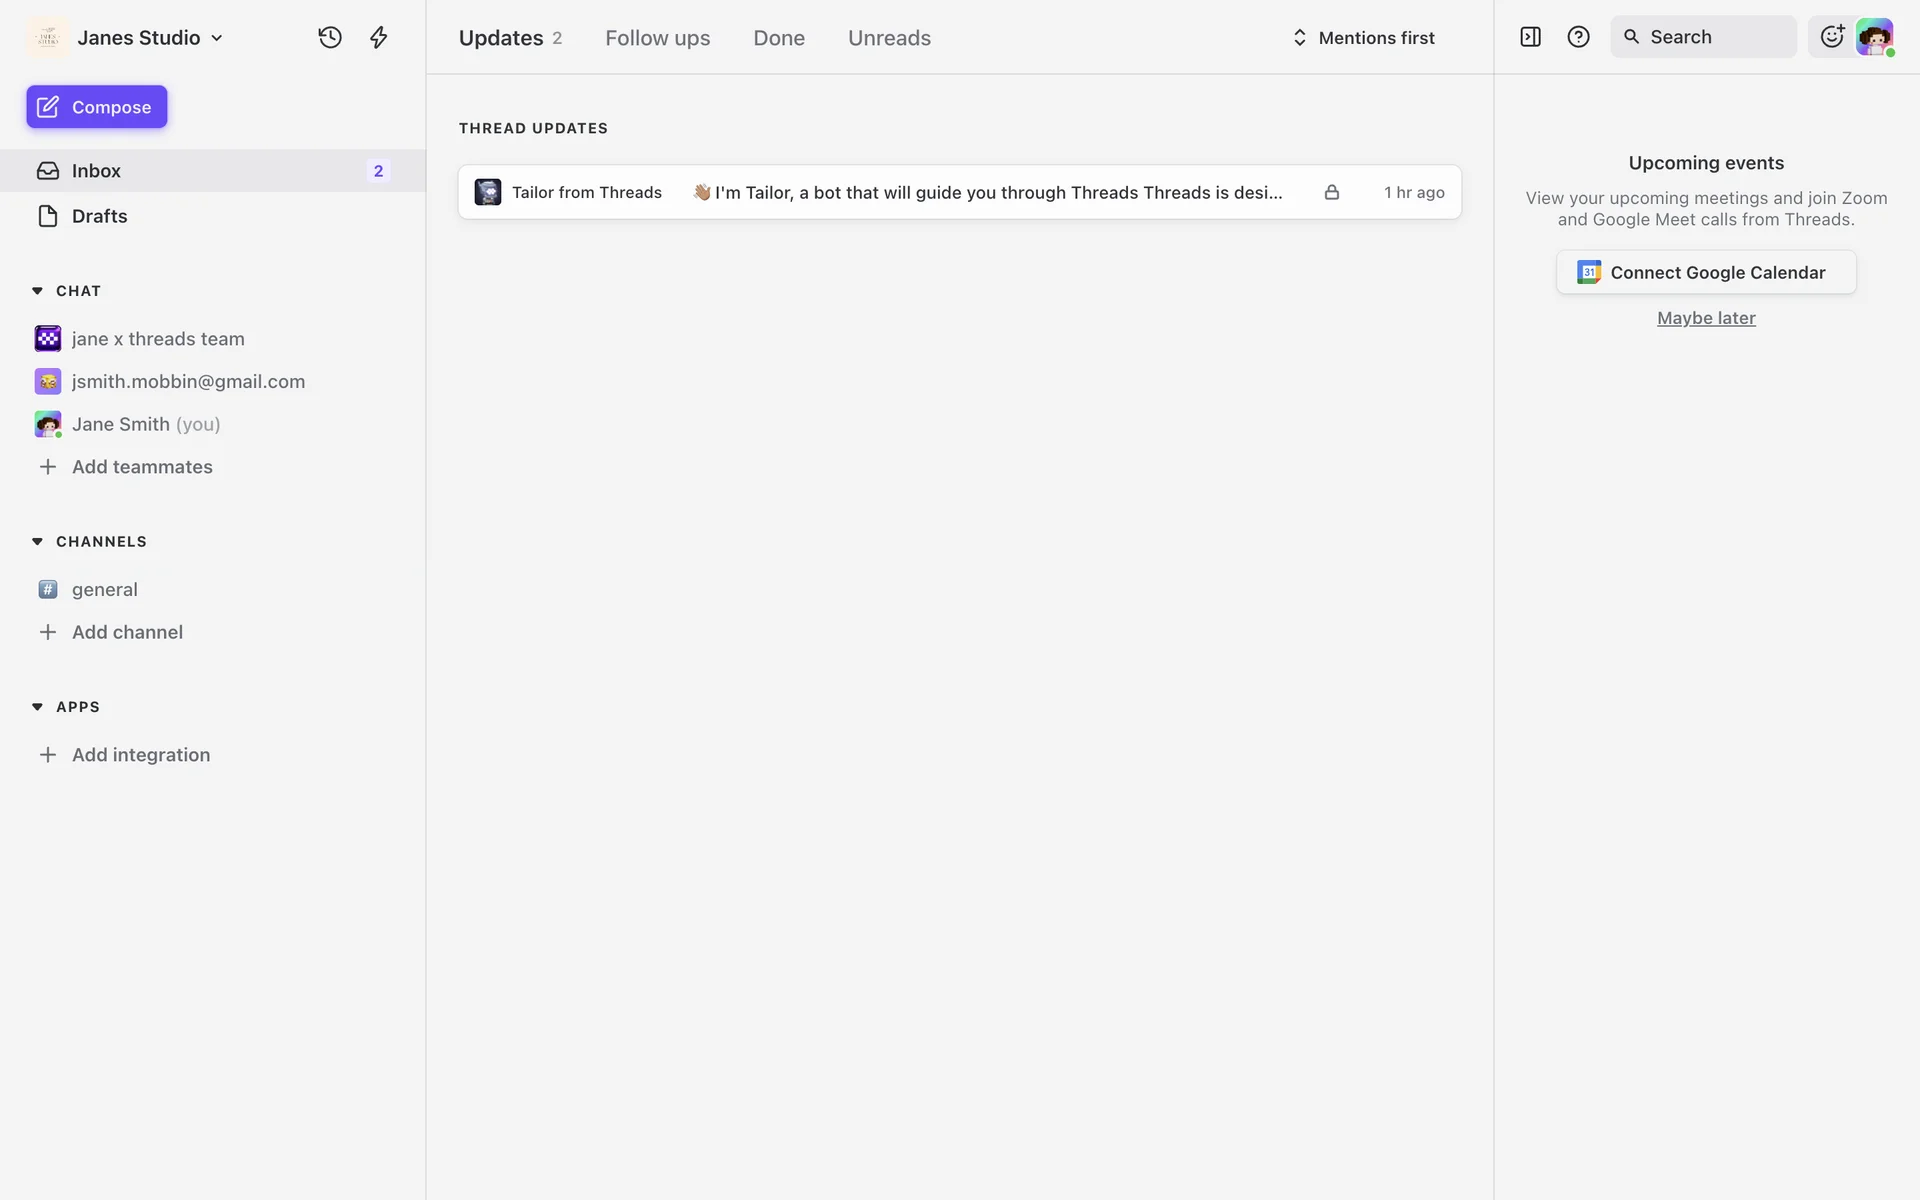This screenshot has height=1200, width=1920.
Task: Click the set status emoji icon
Action: click(x=1831, y=37)
